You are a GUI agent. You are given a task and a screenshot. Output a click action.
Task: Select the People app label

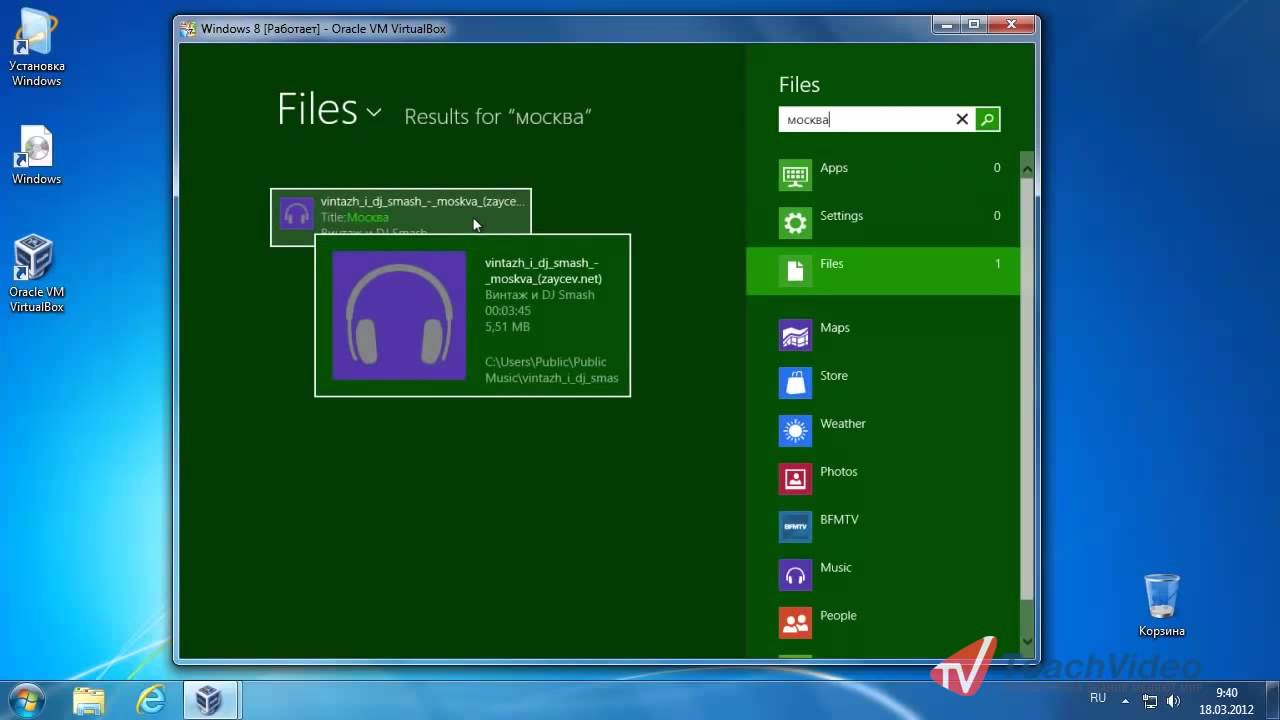click(838, 616)
